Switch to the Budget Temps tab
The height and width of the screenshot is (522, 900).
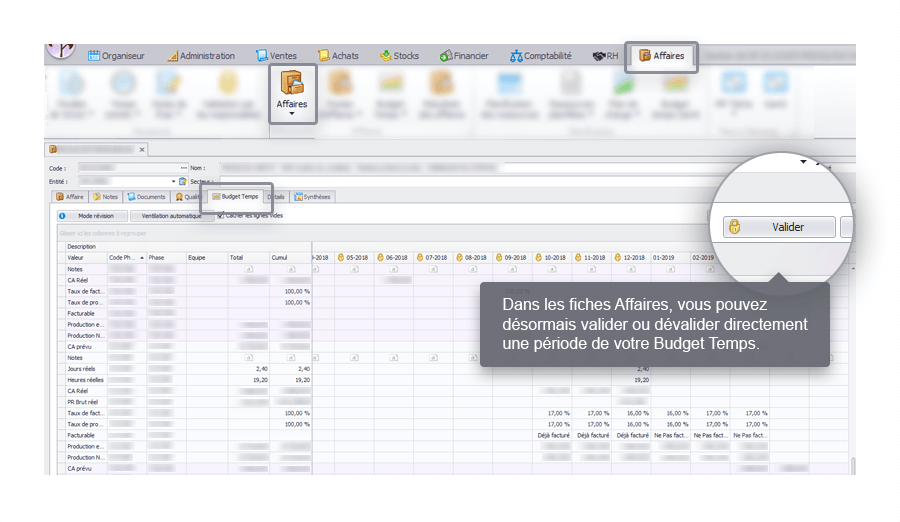point(235,197)
